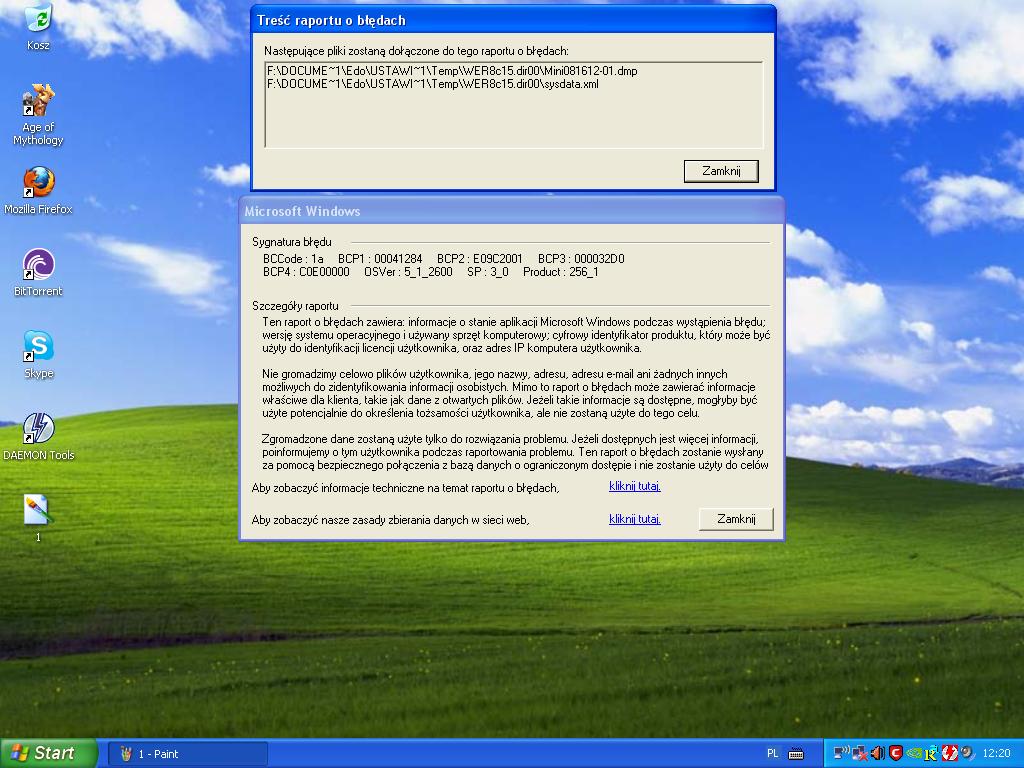Click Zamknij in Microsoft Windows dialog

736,519
